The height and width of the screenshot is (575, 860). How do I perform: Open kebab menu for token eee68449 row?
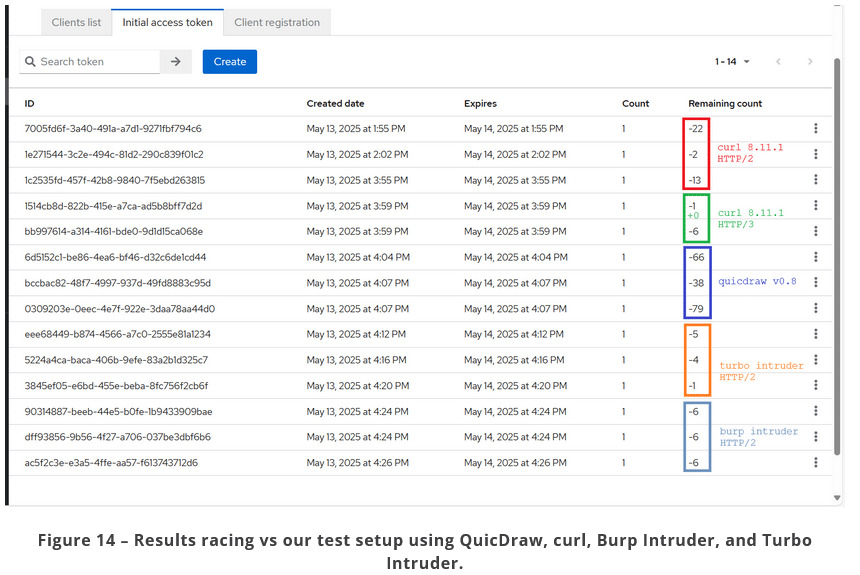tap(816, 334)
